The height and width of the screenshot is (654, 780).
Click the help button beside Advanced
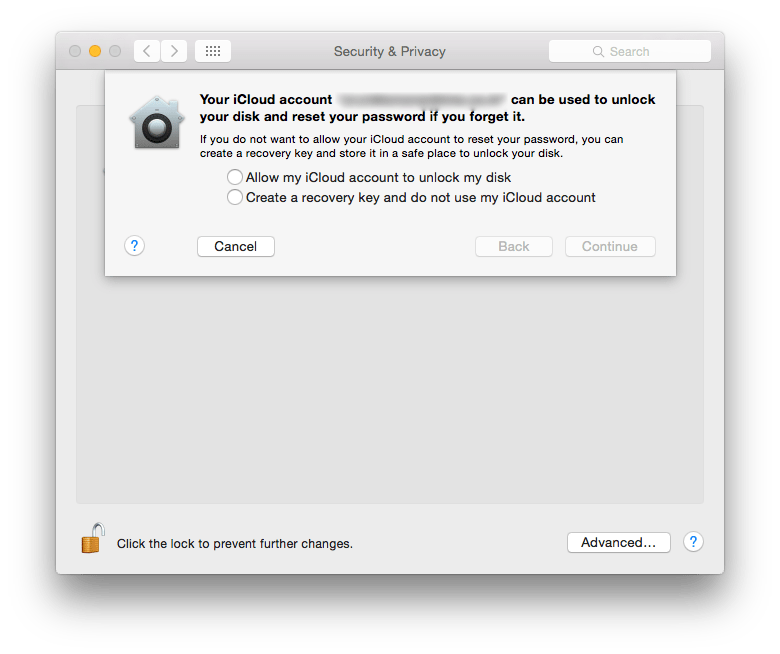(x=694, y=542)
